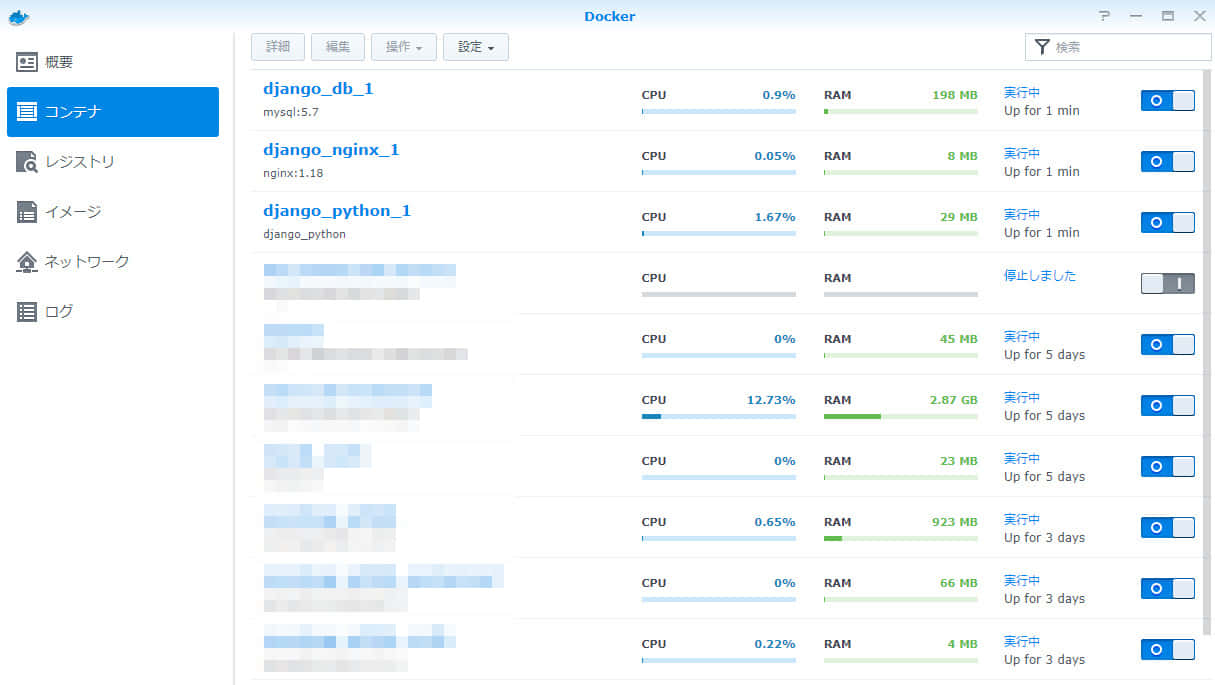Screen dimensions: 1215x685
Task: Select the レジストリ registry icon in sidebar
Action: pyautogui.click(x=29, y=161)
